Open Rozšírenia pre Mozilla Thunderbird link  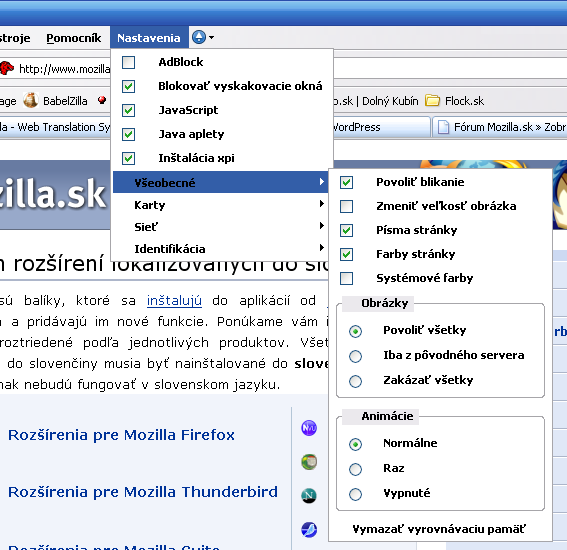(x=143, y=492)
